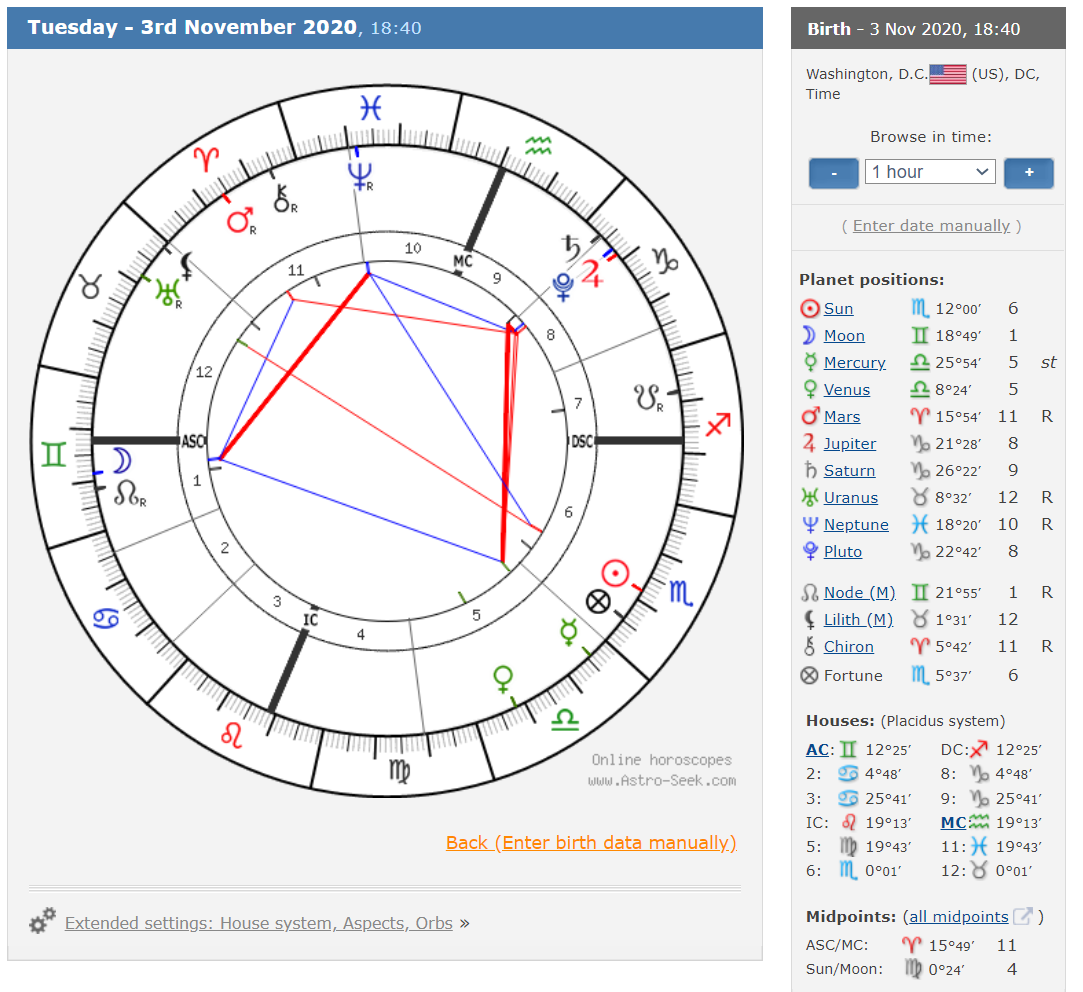Click the Neptune trident glyph in planet list
This screenshot has width=1083, height=992.
pyautogui.click(x=810, y=524)
